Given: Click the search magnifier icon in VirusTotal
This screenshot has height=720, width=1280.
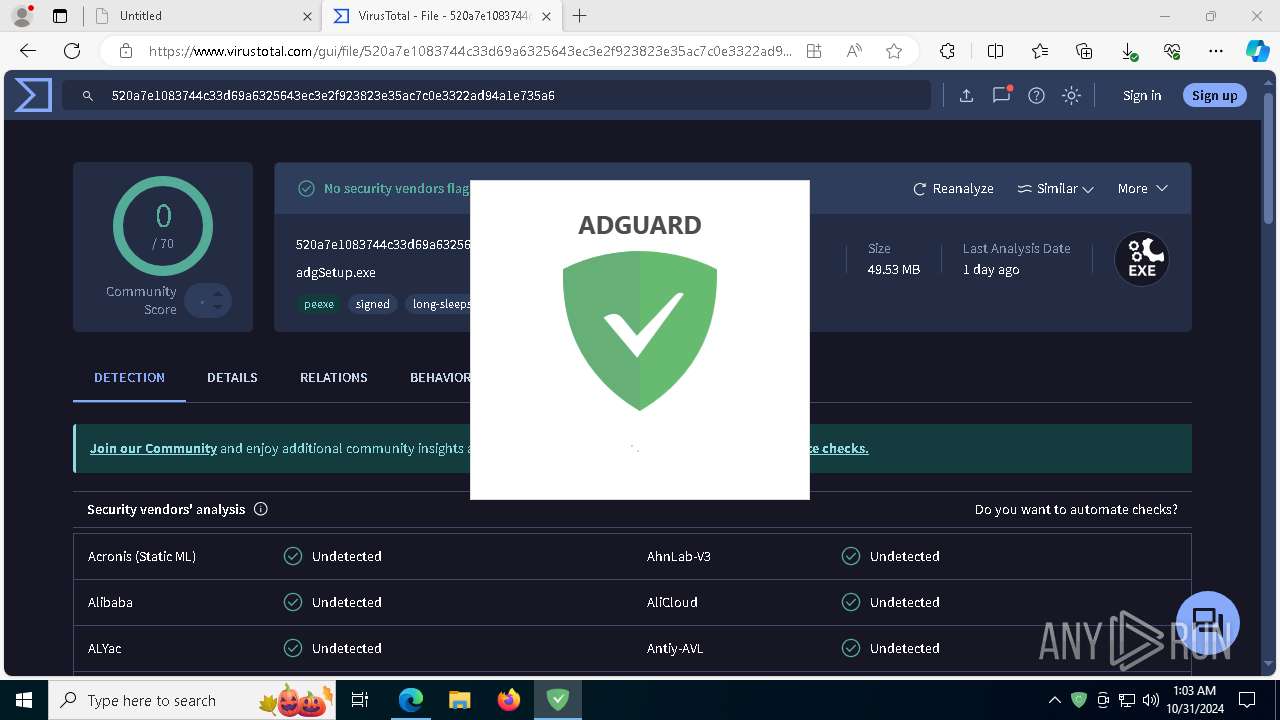Looking at the screenshot, I should (x=88, y=95).
